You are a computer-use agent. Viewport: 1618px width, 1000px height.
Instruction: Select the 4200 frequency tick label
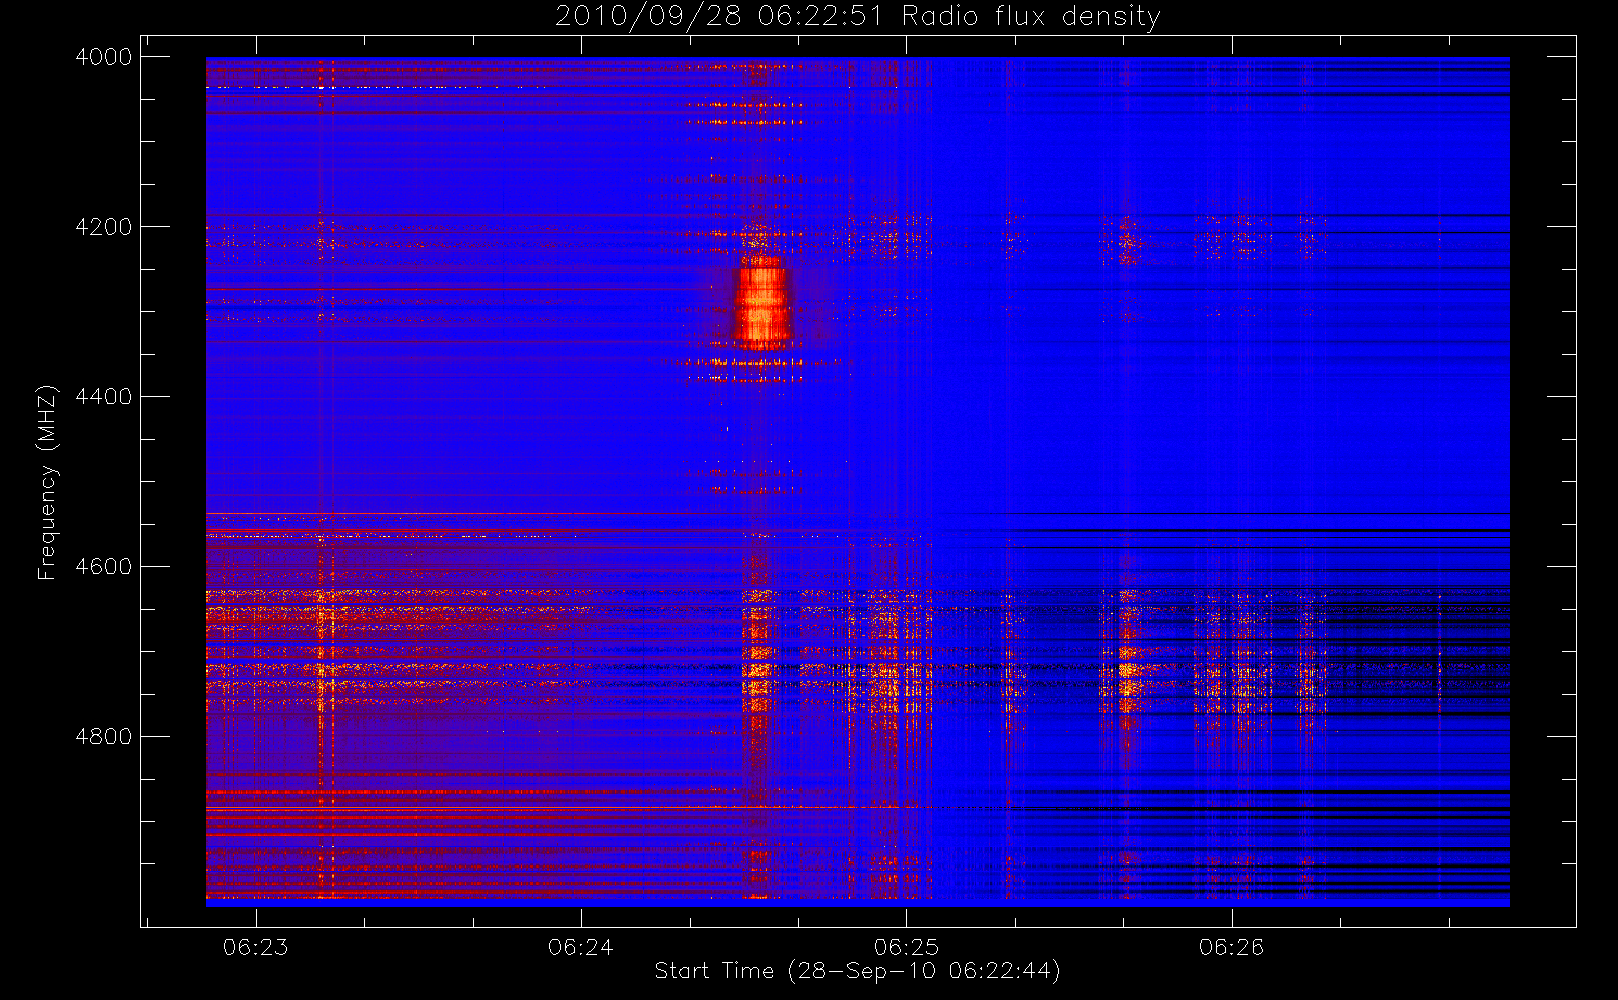pyautogui.click(x=104, y=227)
